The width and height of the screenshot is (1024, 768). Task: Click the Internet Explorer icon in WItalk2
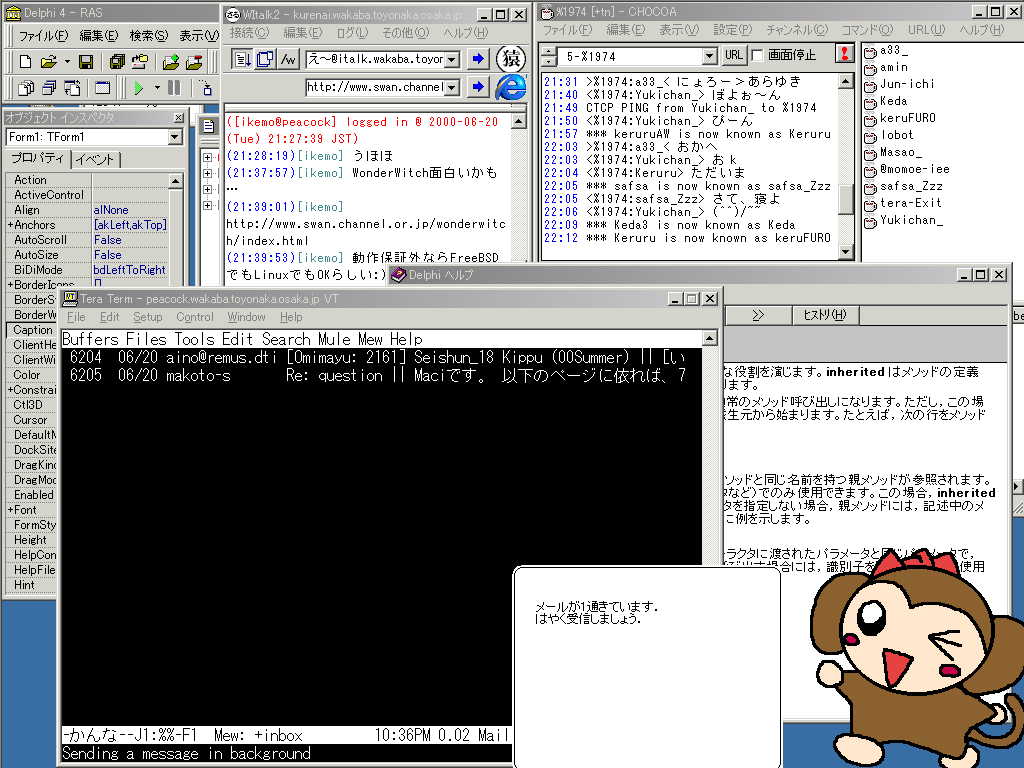coord(510,87)
